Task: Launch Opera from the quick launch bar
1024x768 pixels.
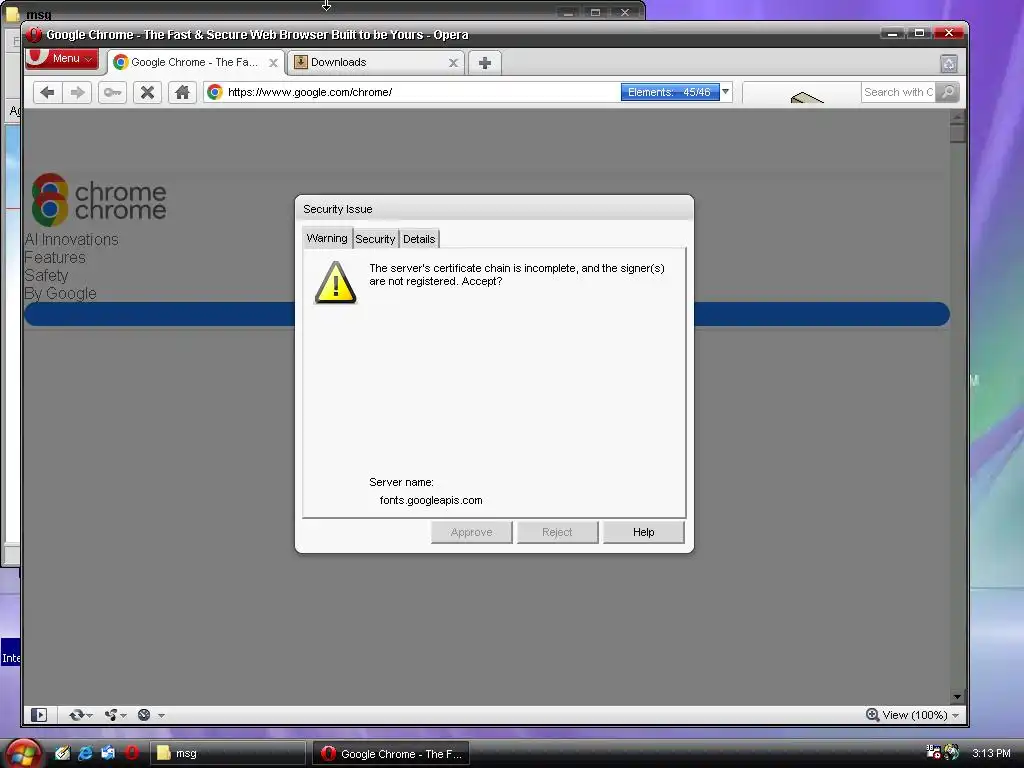Action: coord(132,753)
